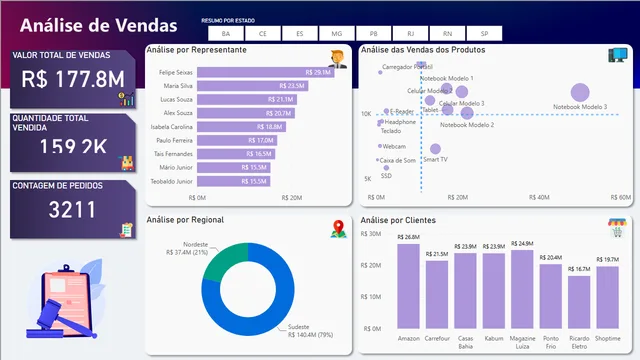Image resolution: width=640 pixels, height=360 pixels.
Task: Click the Sudeste R$ 140.4M (79%) label
Action: point(310,331)
